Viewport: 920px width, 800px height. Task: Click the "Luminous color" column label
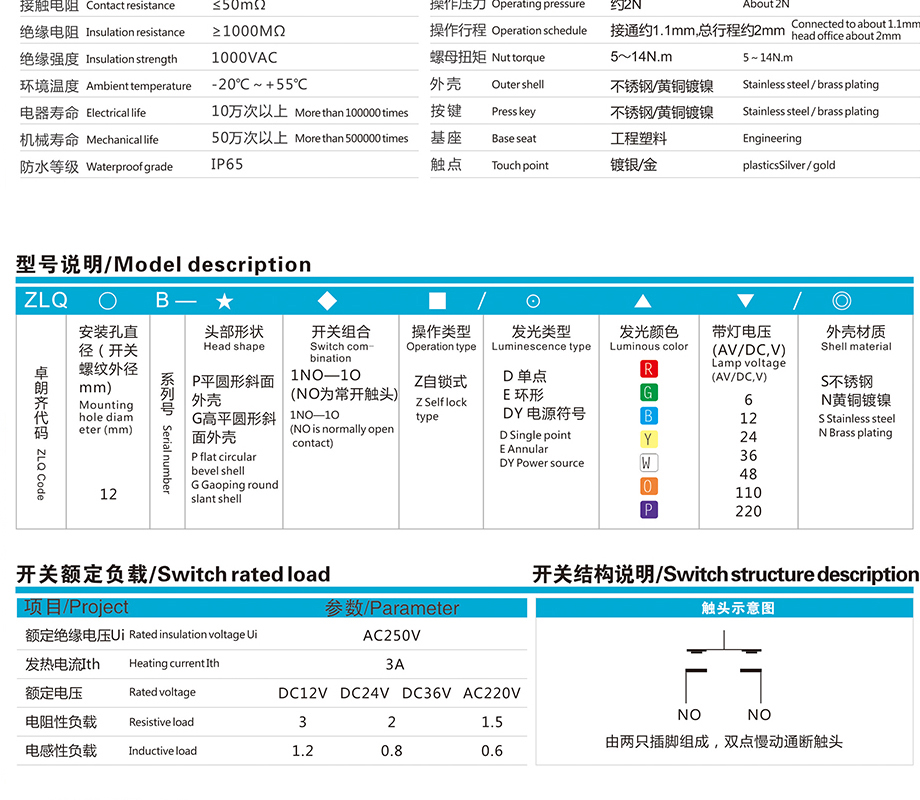(648, 346)
